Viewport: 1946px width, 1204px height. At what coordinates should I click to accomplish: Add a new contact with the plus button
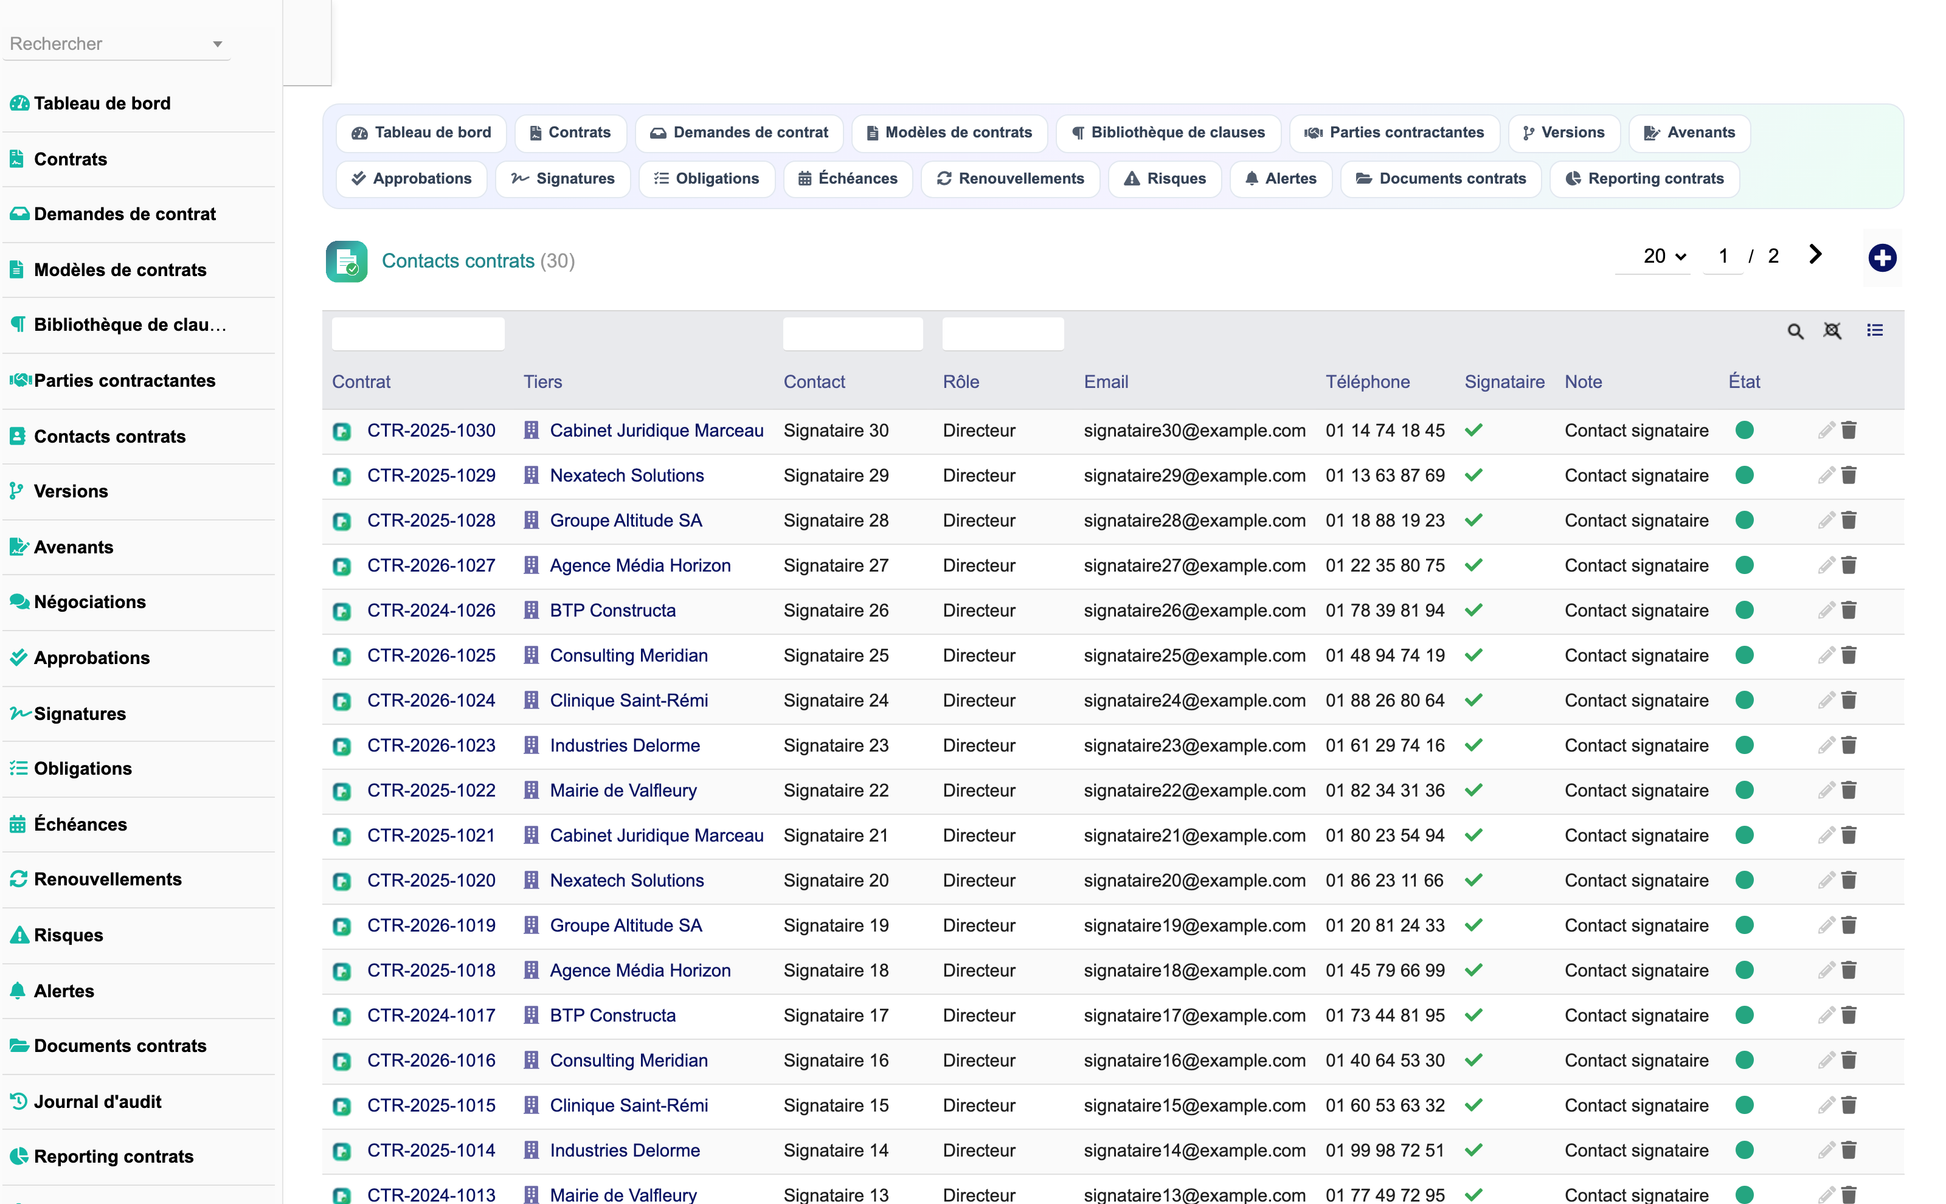[x=1882, y=258]
